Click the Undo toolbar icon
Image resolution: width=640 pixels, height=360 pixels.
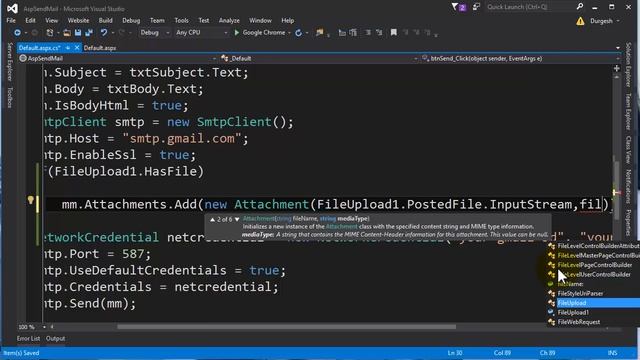click(x=104, y=33)
